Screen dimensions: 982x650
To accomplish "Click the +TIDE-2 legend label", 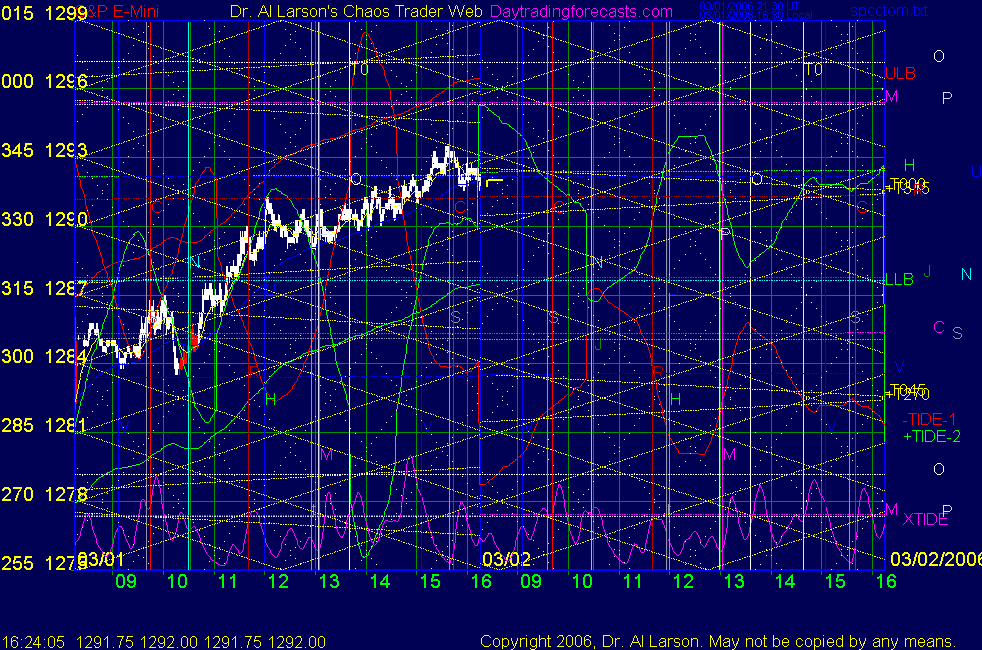I will click(931, 436).
